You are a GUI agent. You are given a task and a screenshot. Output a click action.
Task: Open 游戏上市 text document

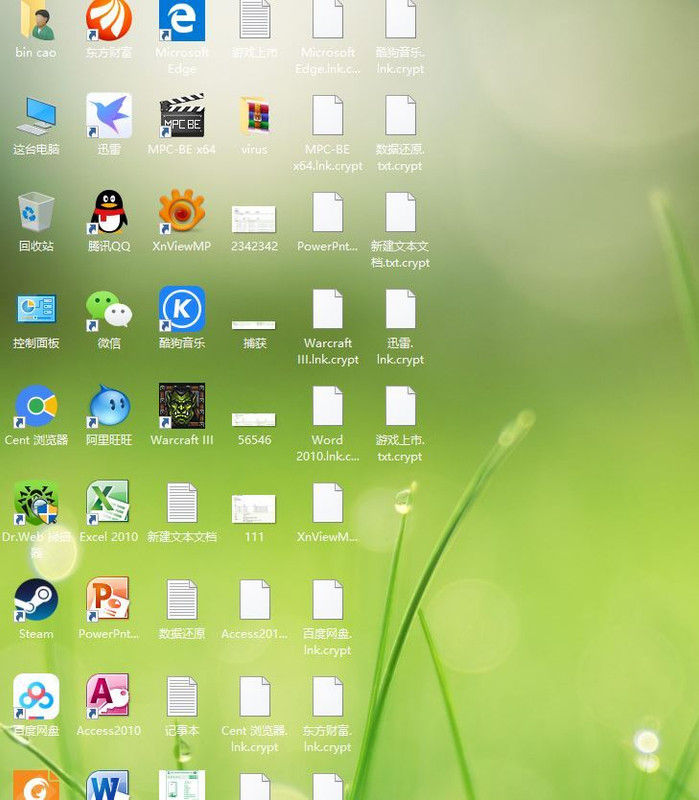click(255, 19)
